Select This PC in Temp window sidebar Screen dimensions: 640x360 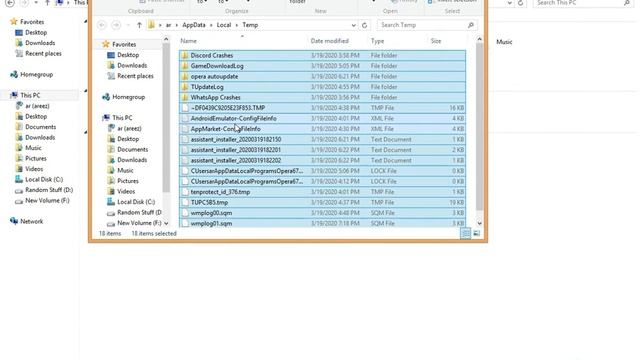(118, 118)
